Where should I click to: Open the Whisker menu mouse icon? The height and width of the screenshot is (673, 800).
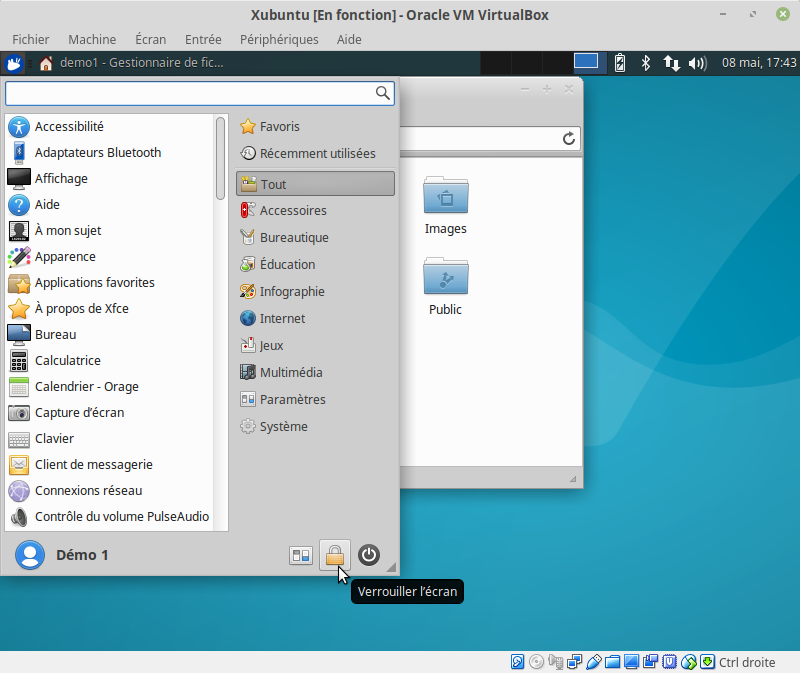pyautogui.click(x=14, y=63)
